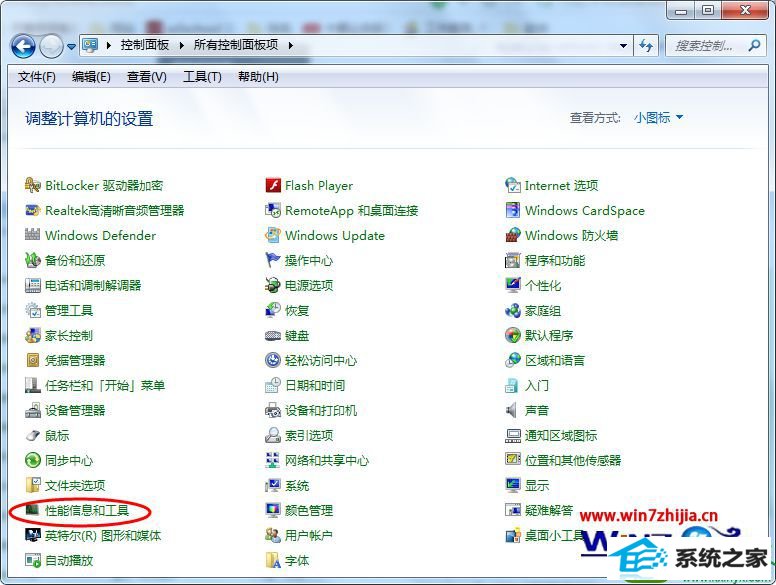This screenshot has width=776, height=585.
Task: Open the 程序和功能 icon
Action: 513,260
